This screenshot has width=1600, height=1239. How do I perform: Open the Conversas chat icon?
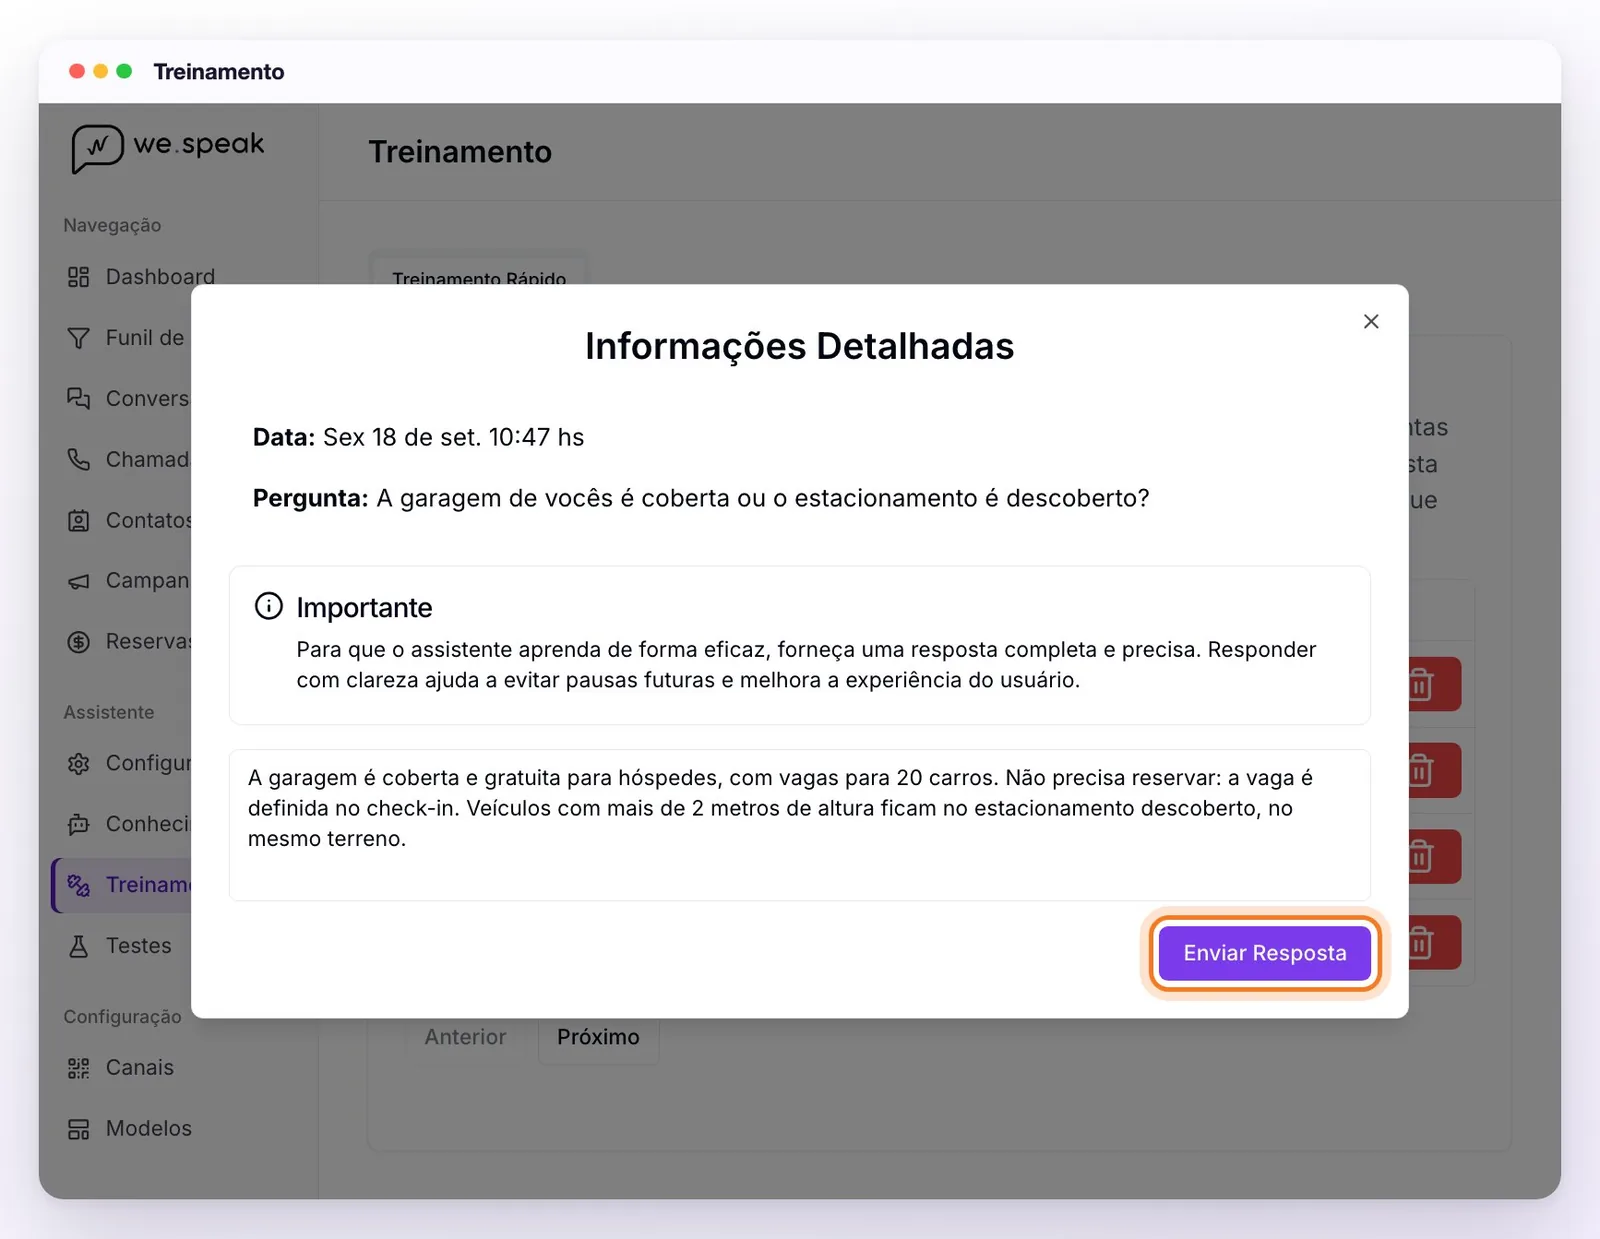pos(78,398)
